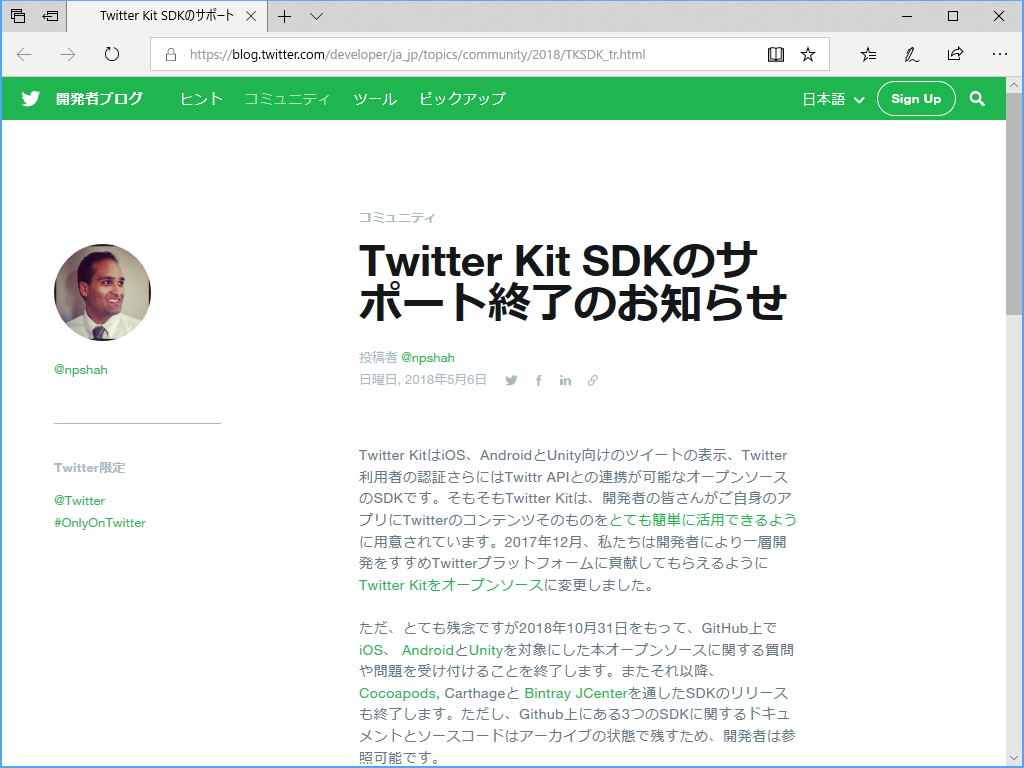This screenshot has width=1024, height=768.
Task: Follow the Twitter Kitをオープンソース link
Action: 451,585
